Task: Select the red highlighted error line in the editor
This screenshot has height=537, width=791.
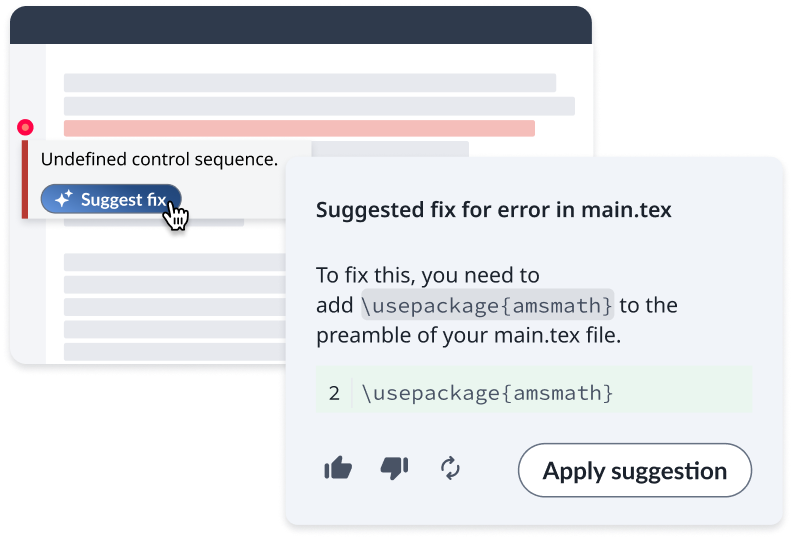Action: [299, 128]
